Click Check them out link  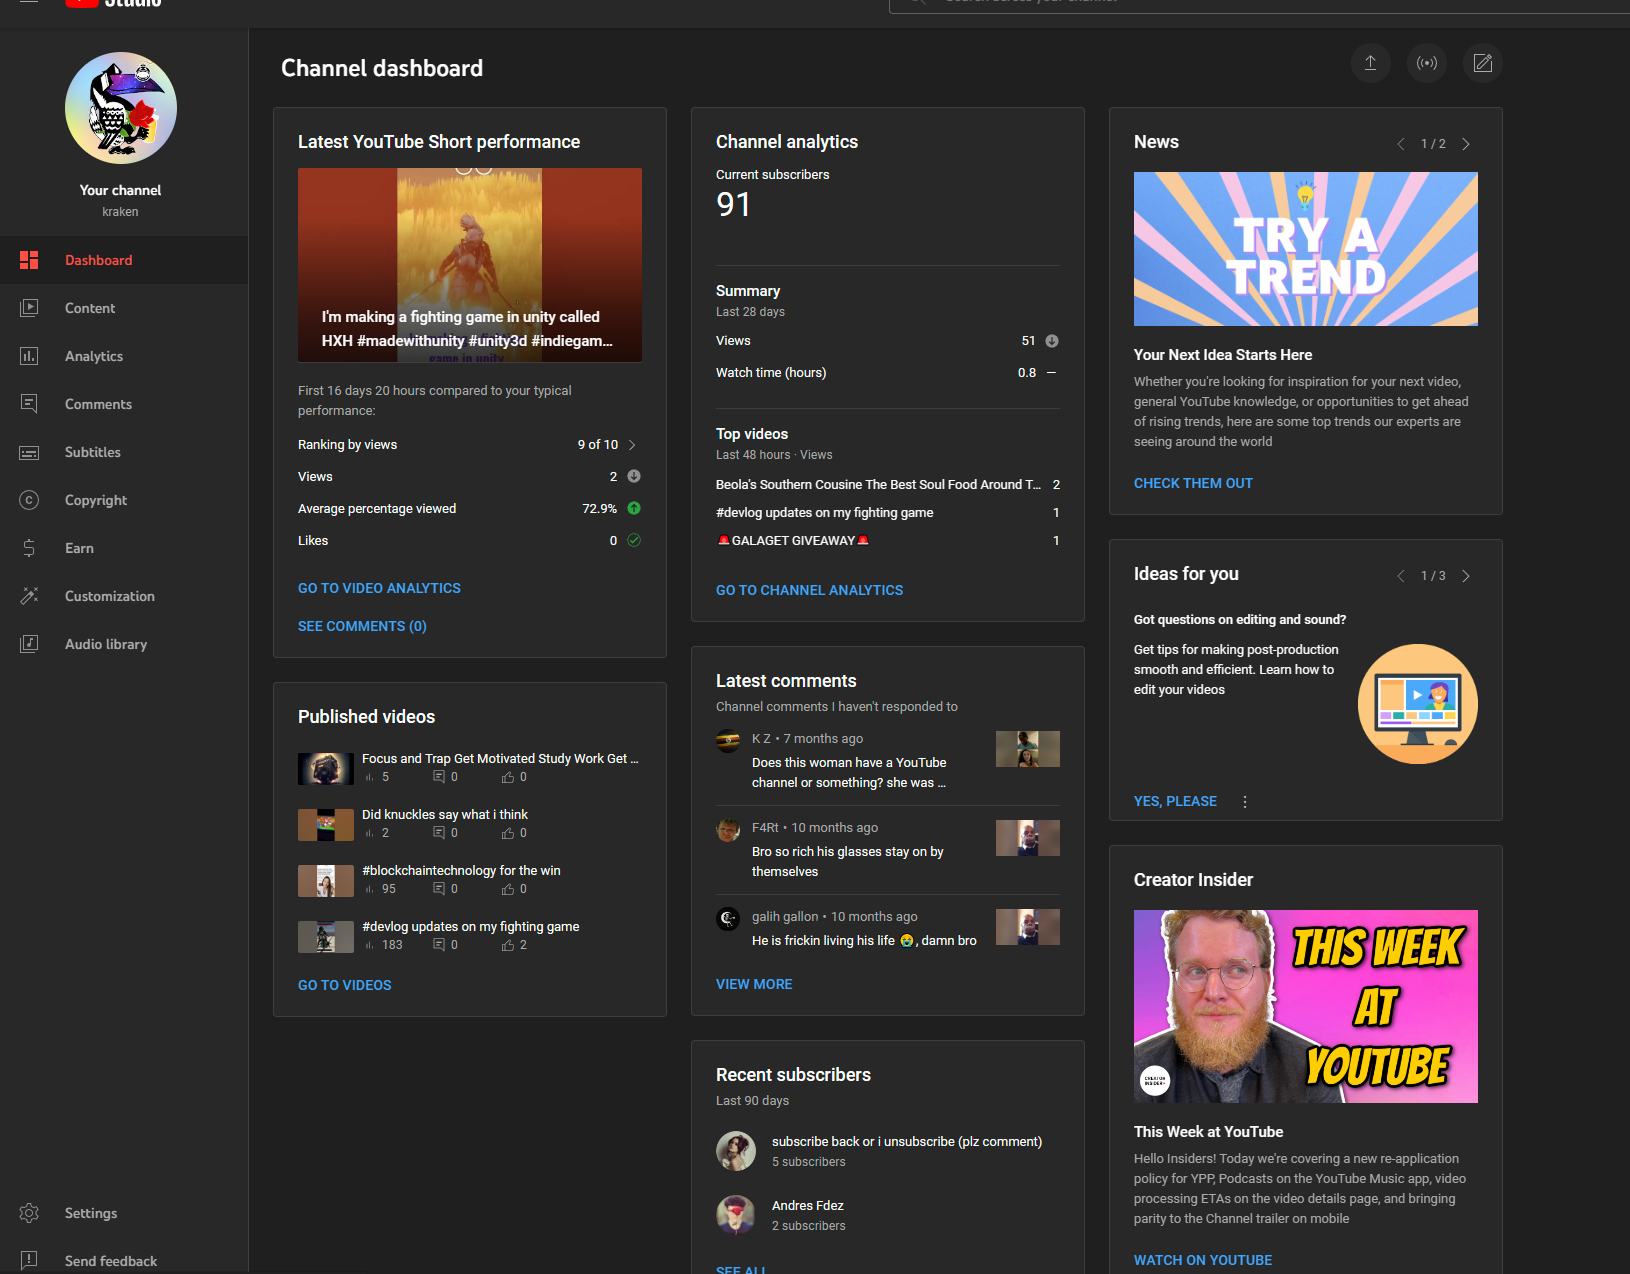[1193, 483]
